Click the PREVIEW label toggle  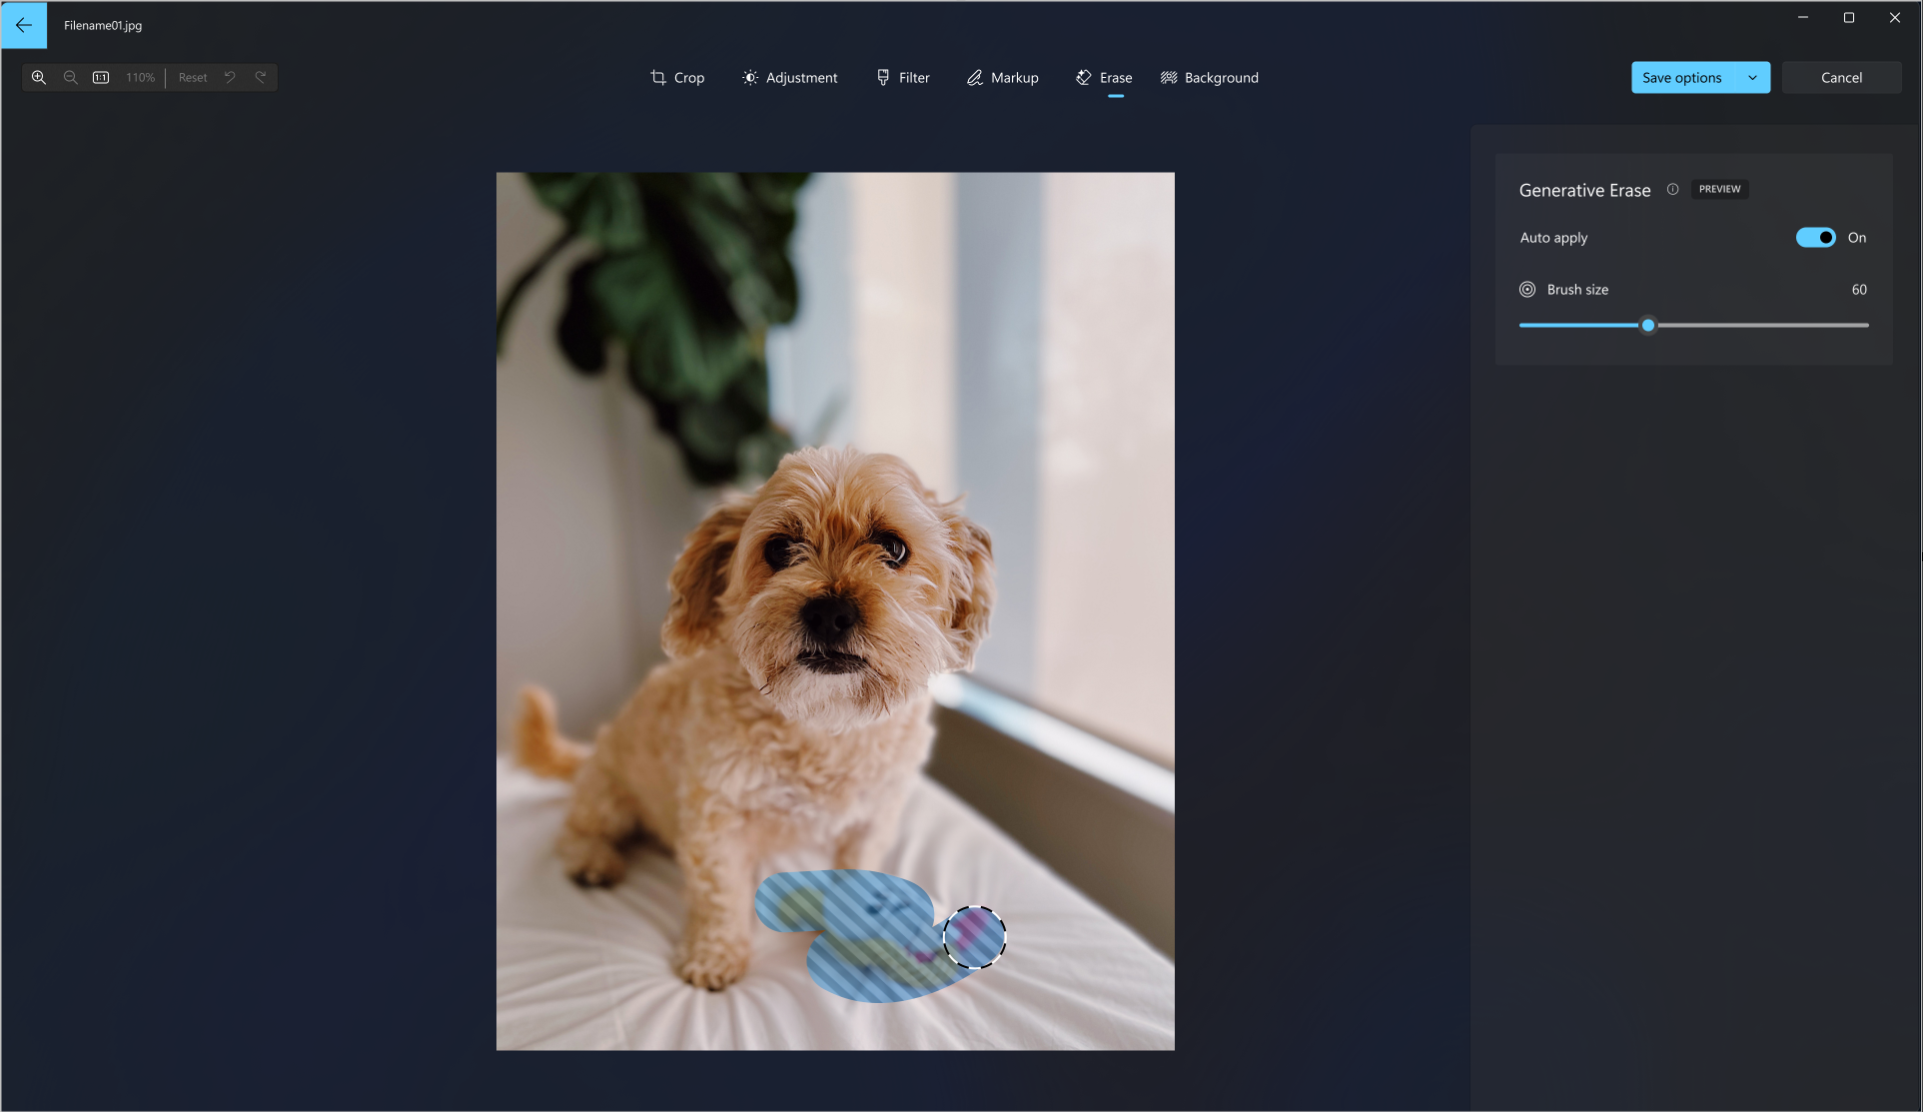1719,188
